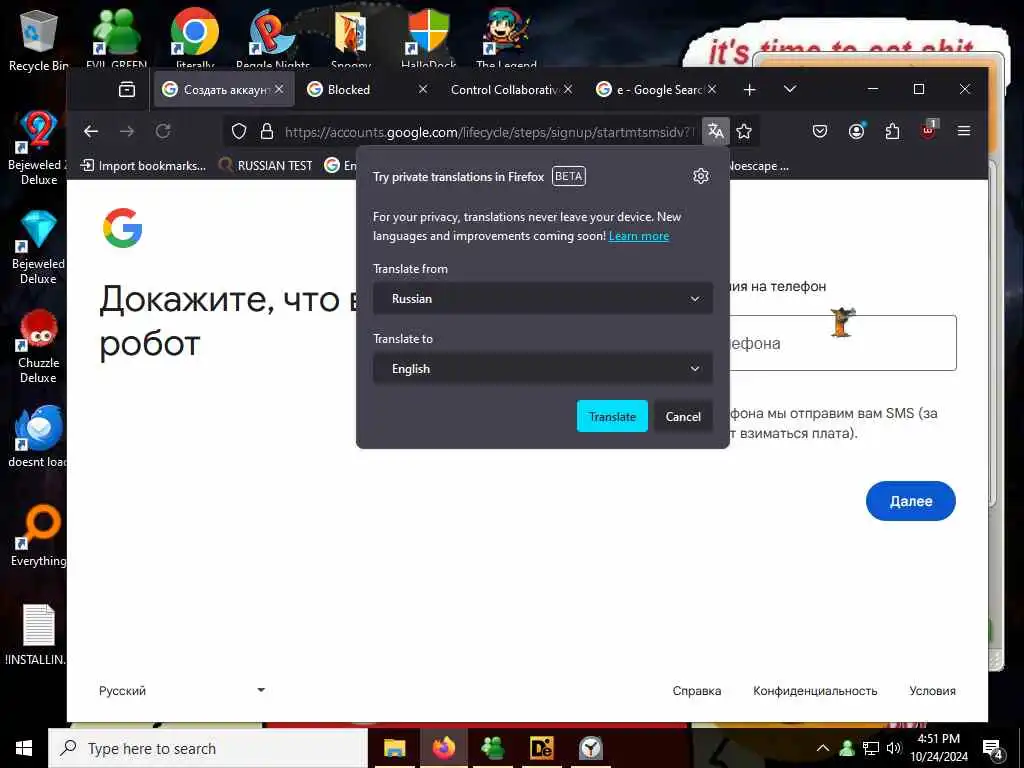Open clock app in taskbar
1024x768 pixels.
pos(590,748)
